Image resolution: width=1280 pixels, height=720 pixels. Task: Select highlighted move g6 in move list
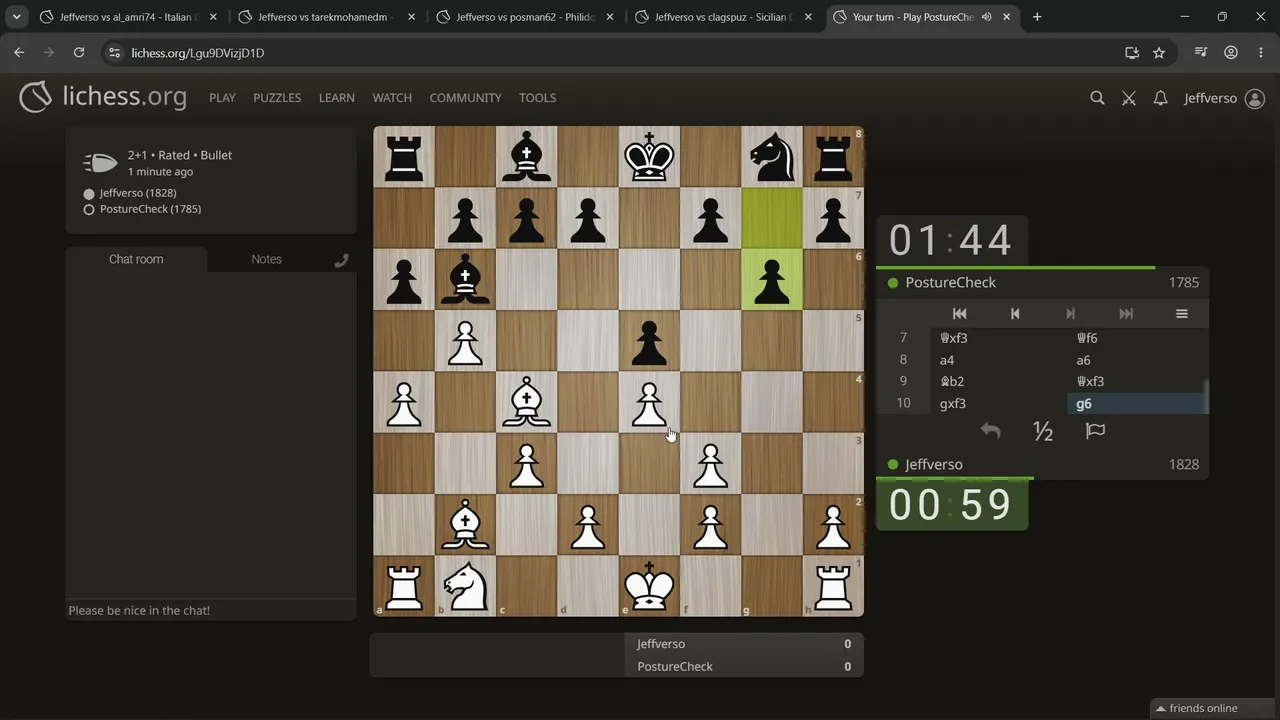tap(1136, 404)
